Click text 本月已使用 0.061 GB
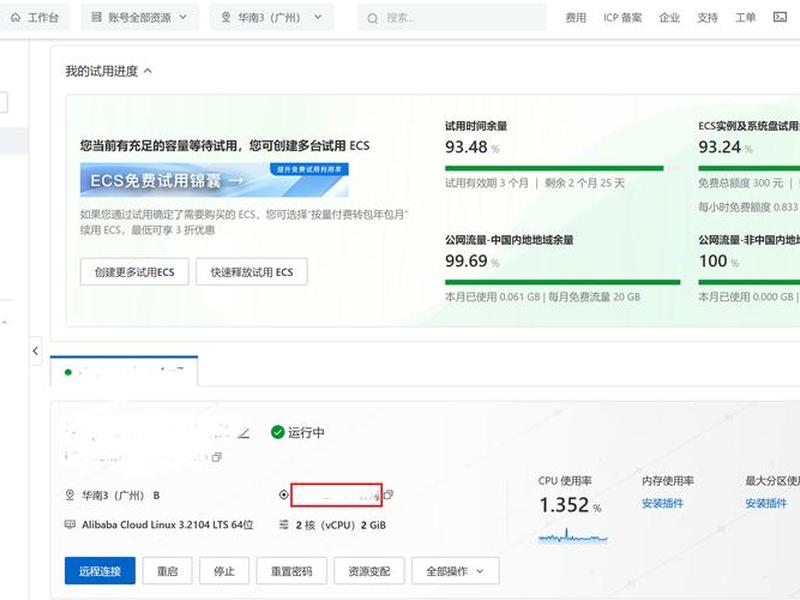Viewport: 800px width, 600px height. pos(492,297)
